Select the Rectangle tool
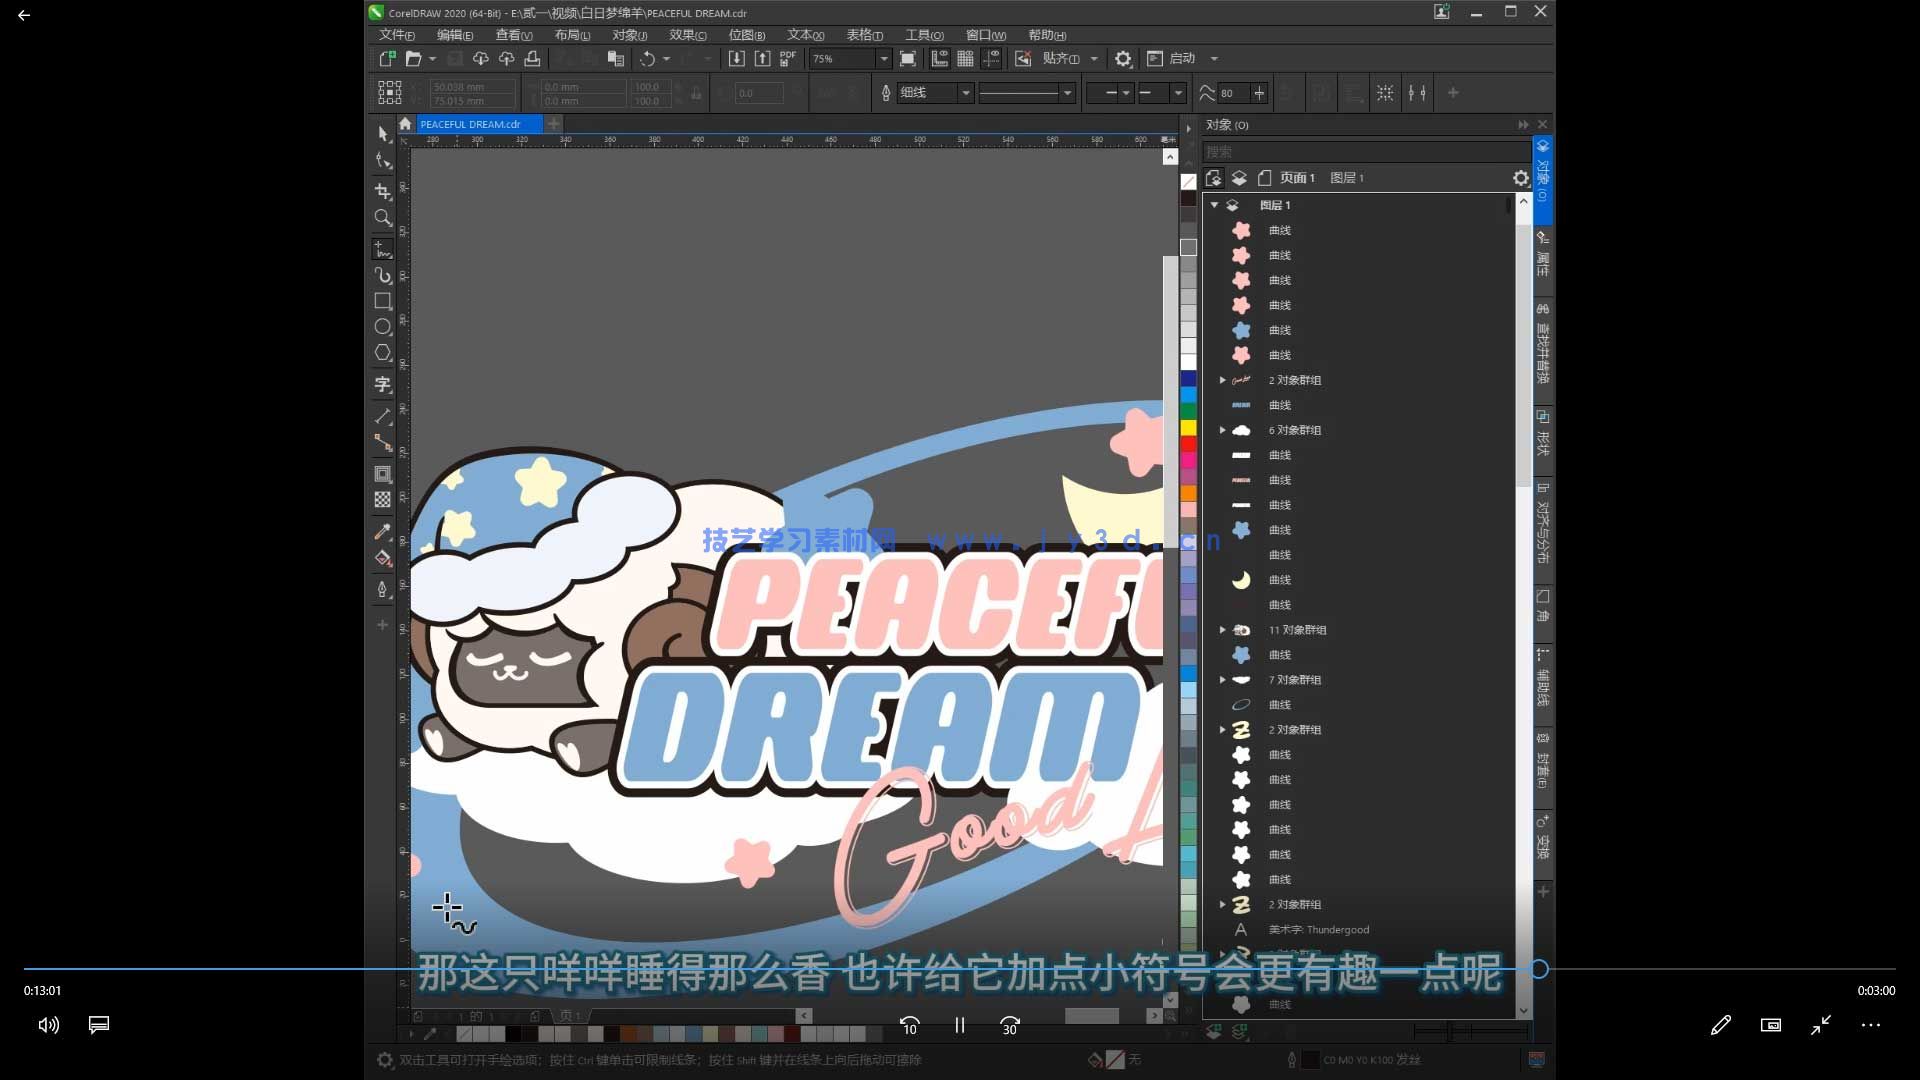The image size is (1920, 1080). pyautogui.click(x=383, y=301)
